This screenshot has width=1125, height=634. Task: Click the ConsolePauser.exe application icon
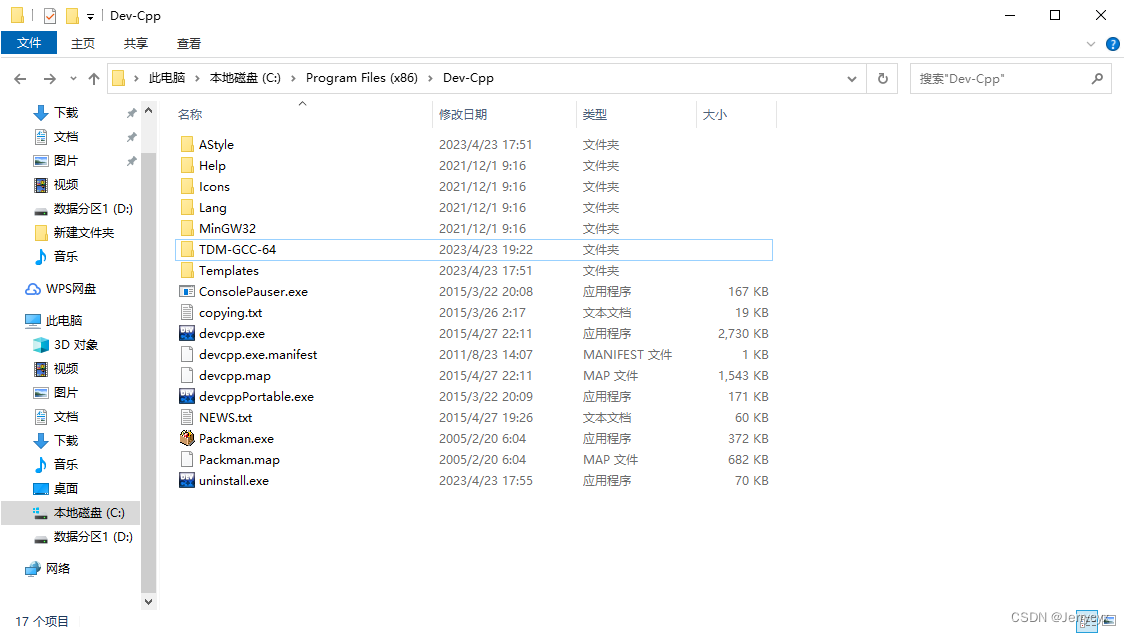187,292
